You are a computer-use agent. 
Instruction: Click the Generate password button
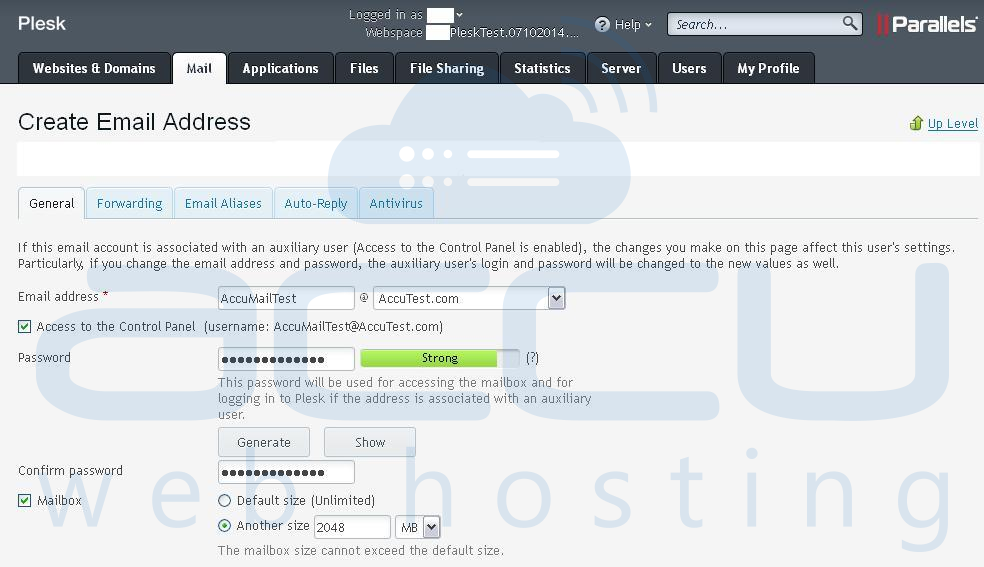point(264,442)
